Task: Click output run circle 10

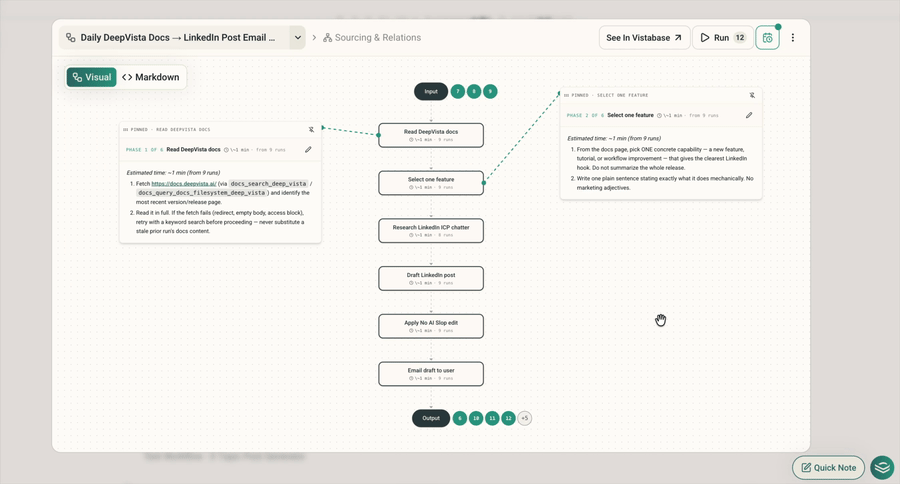Action: coord(476,418)
